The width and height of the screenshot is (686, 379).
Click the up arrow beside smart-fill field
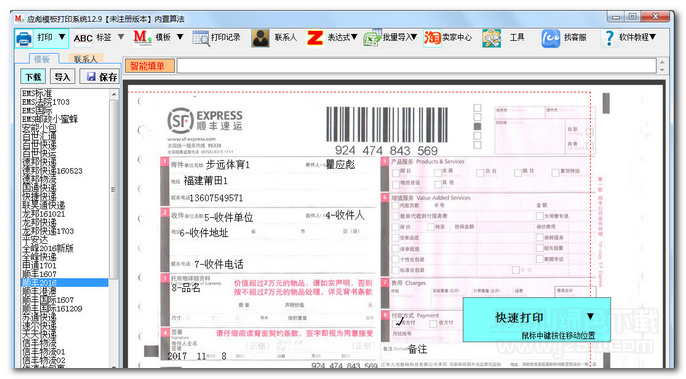tap(662, 62)
